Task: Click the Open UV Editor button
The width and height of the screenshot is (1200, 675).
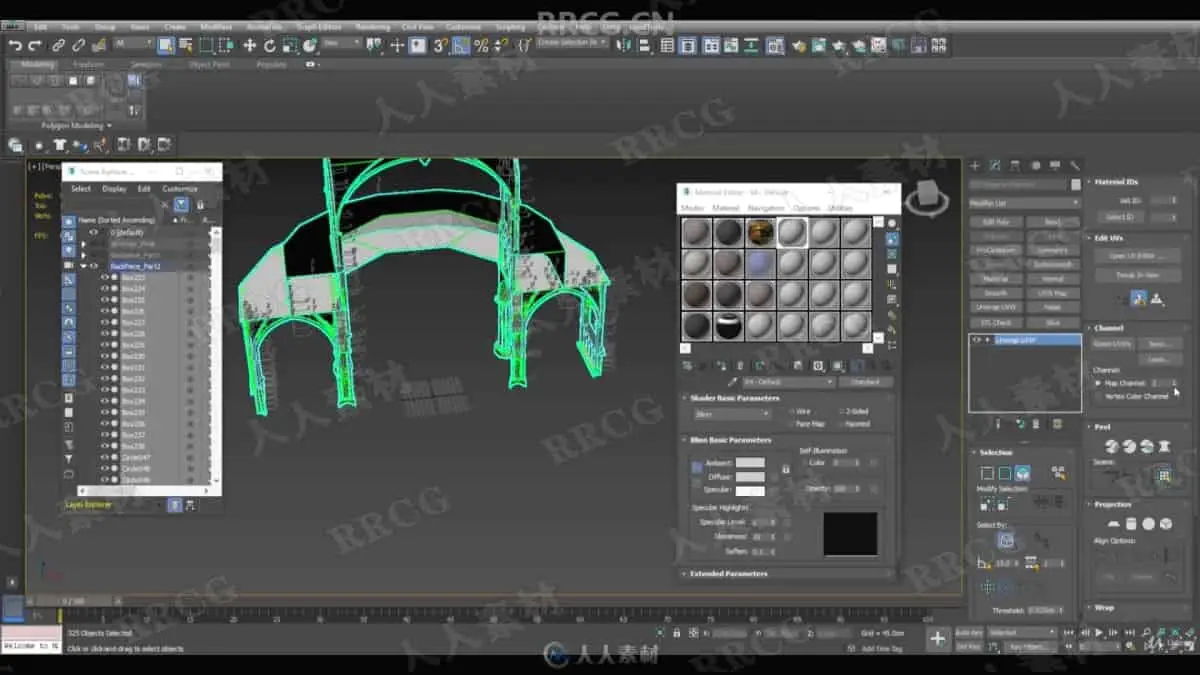Action: point(1132,256)
